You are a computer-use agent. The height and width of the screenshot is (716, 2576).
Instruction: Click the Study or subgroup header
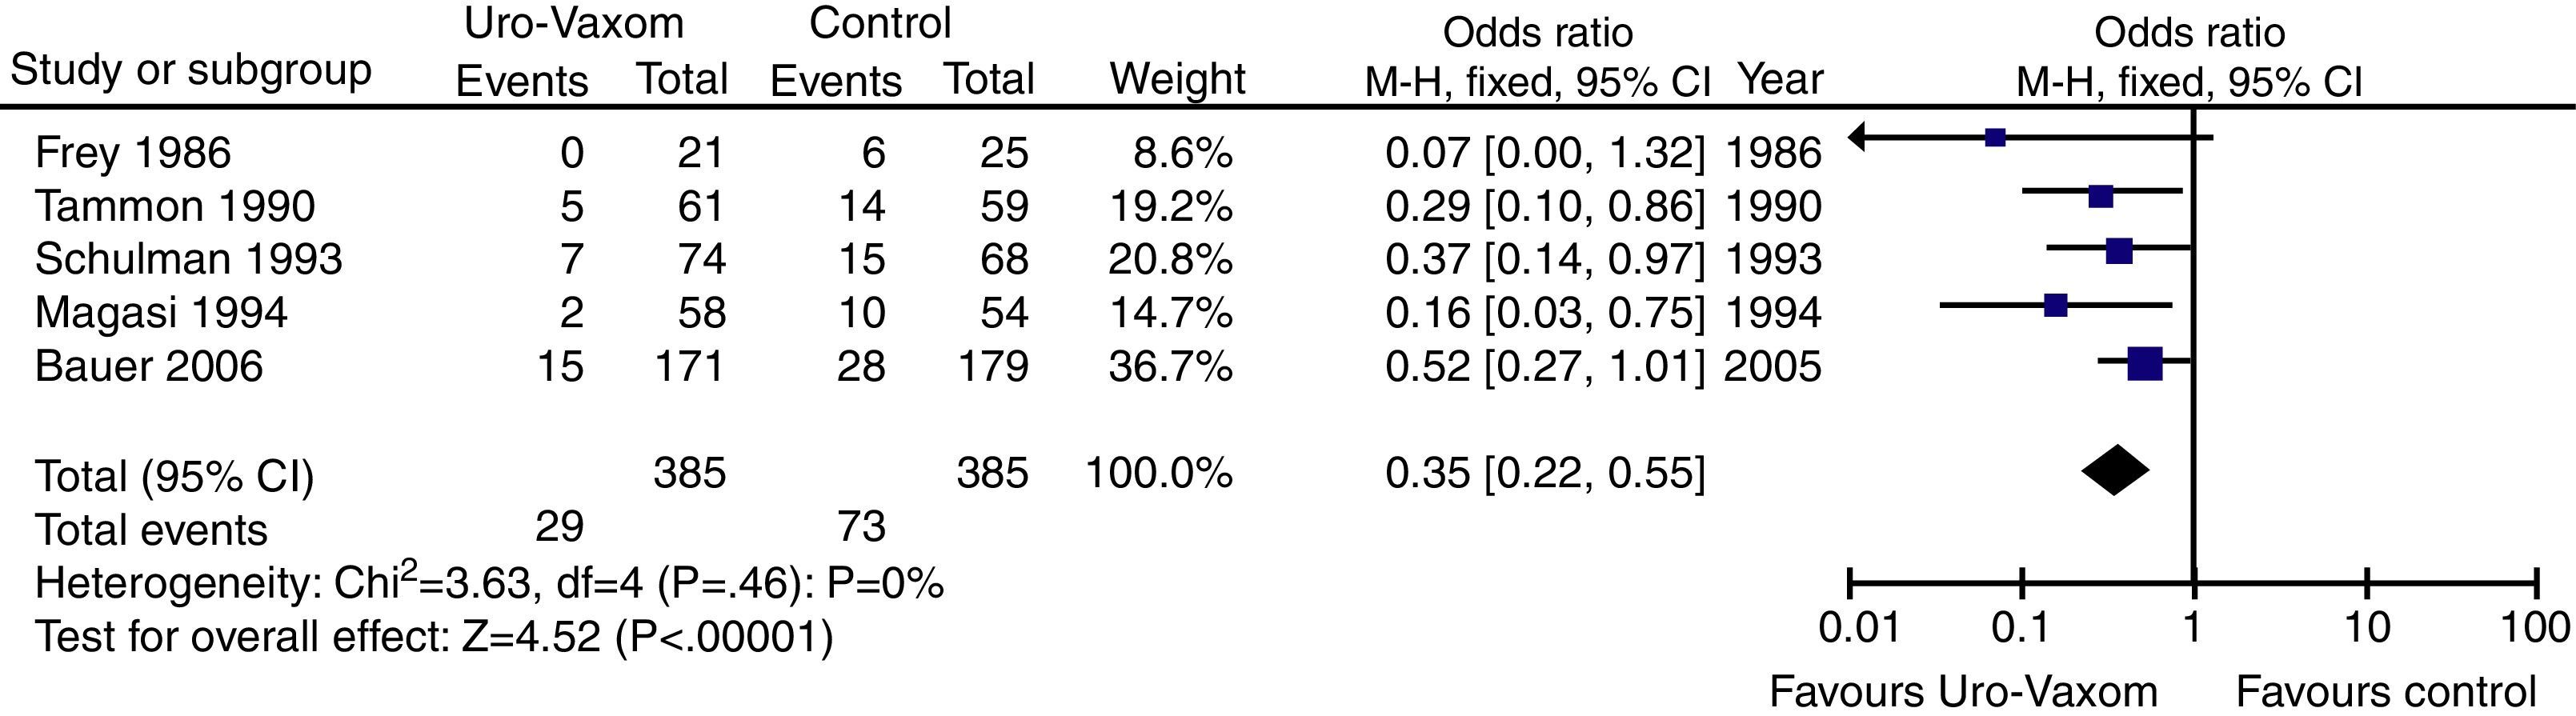click(190, 70)
